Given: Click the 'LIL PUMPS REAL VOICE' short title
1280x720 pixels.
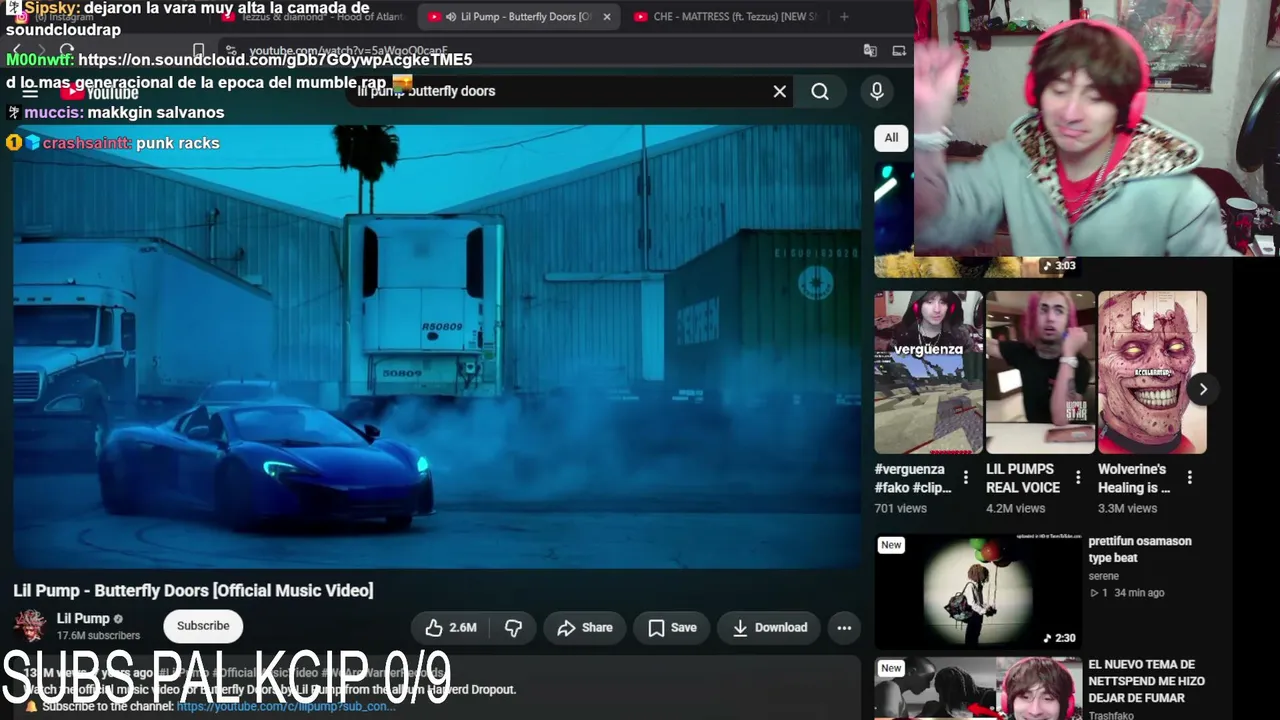Looking at the screenshot, I should click(x=1023, y=478).
